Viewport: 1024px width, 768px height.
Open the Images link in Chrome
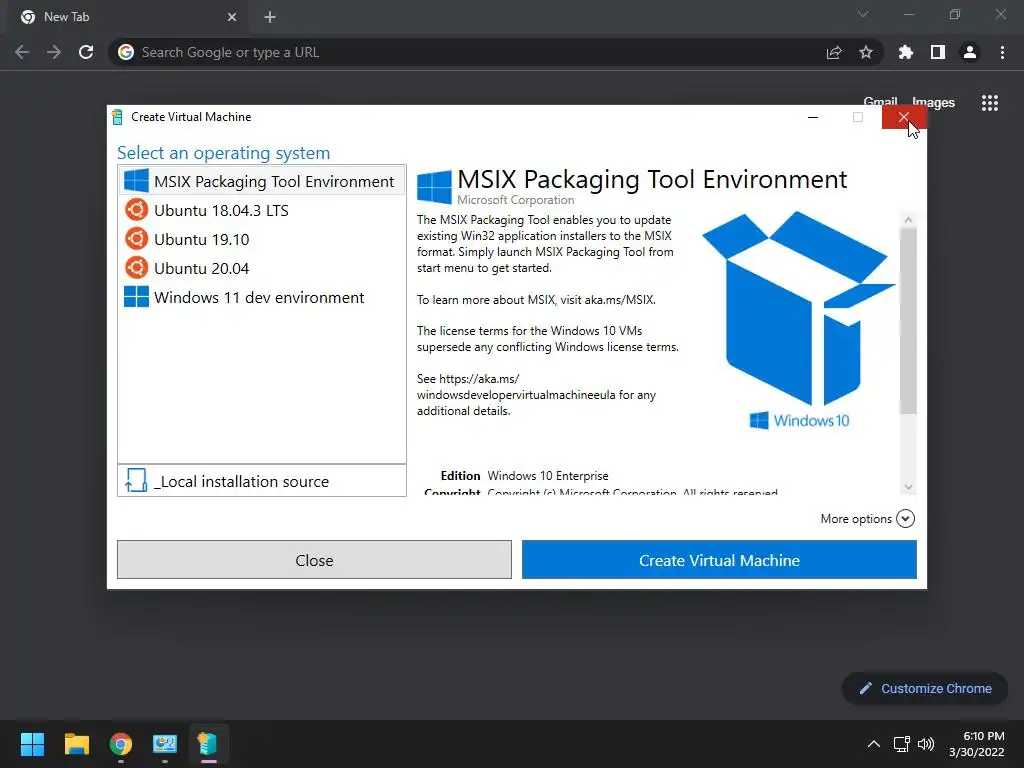933,102
